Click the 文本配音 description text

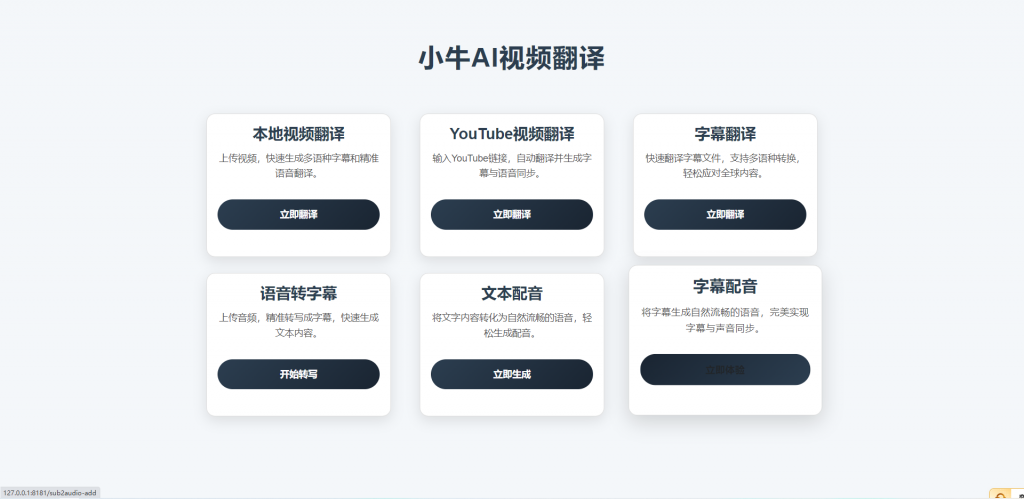click(x=512, y=325)
